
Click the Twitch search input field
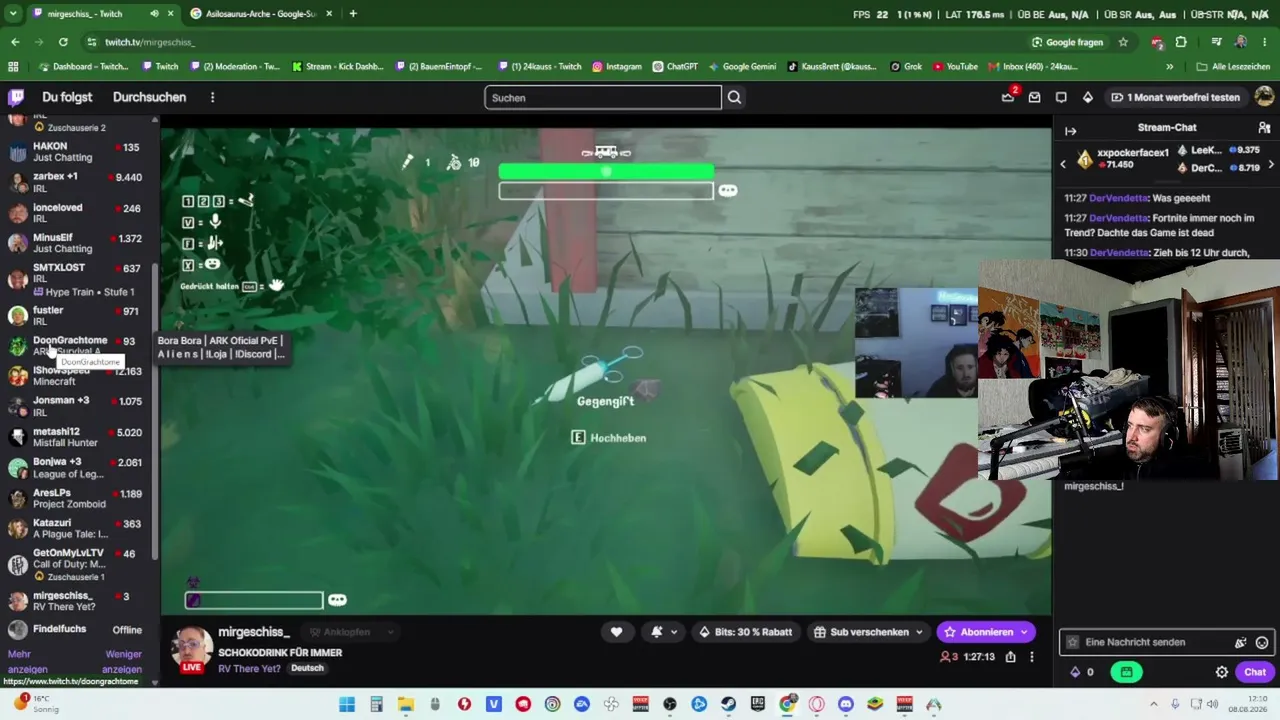click(x=603, y=97)
